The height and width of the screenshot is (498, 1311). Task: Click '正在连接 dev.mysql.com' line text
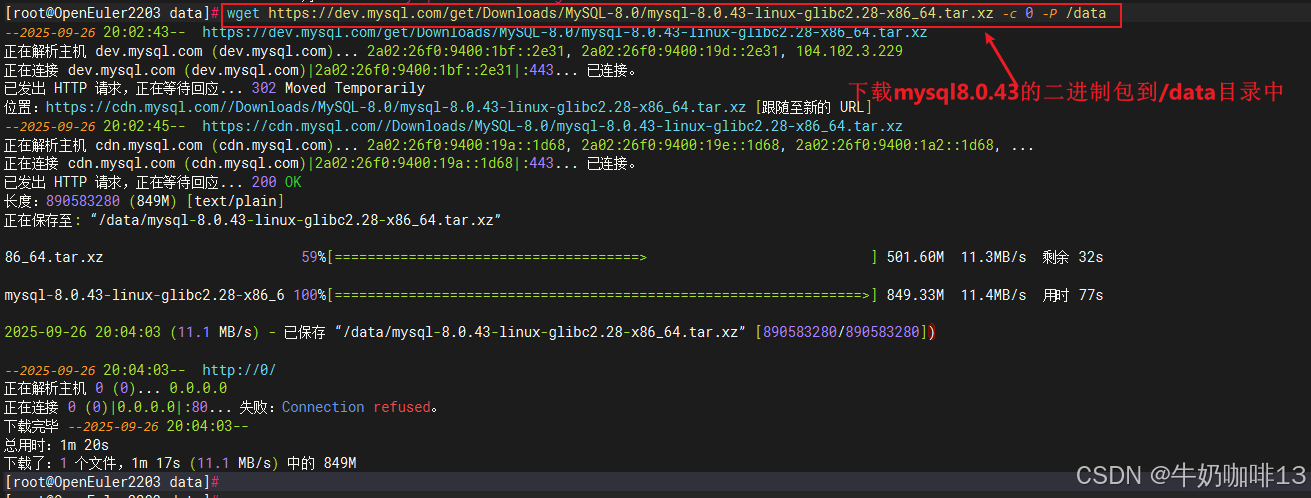(320, 70)
